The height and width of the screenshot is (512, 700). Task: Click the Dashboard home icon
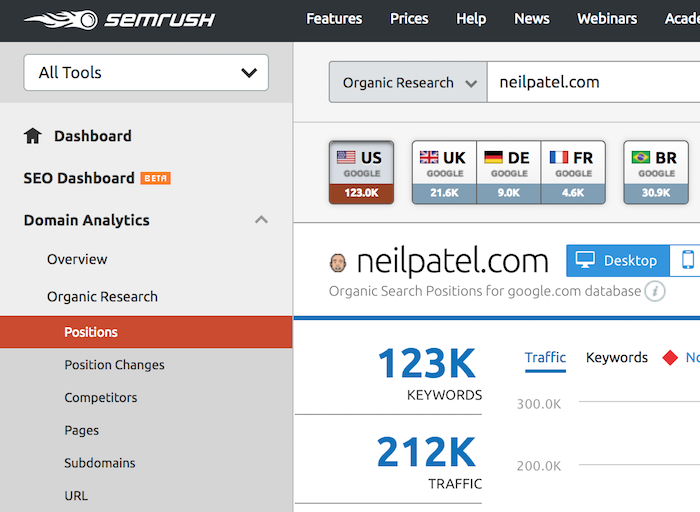click(33, 136)
